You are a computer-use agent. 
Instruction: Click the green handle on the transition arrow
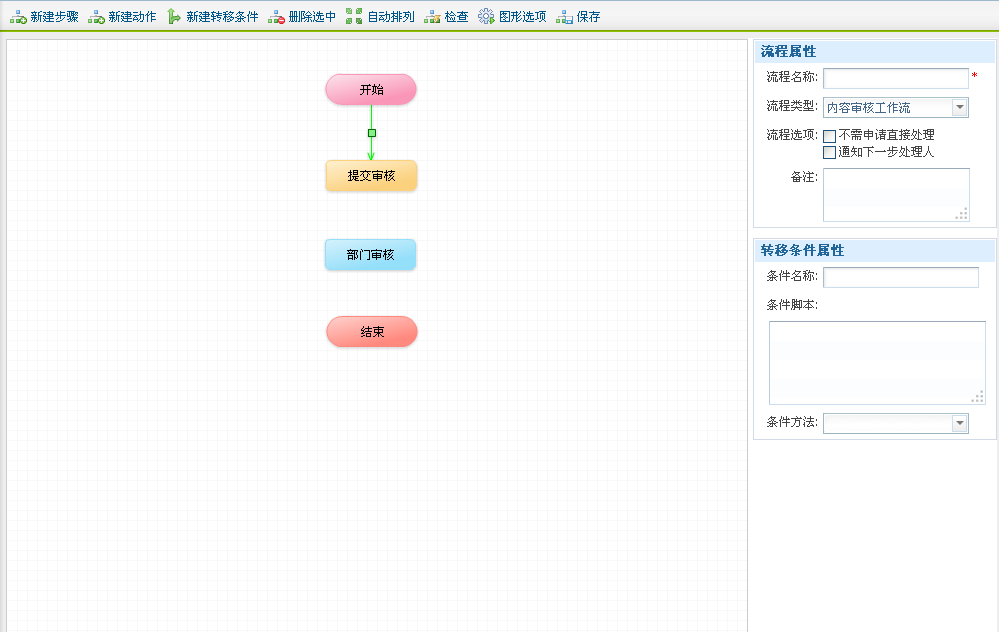(x=371, y=133)
